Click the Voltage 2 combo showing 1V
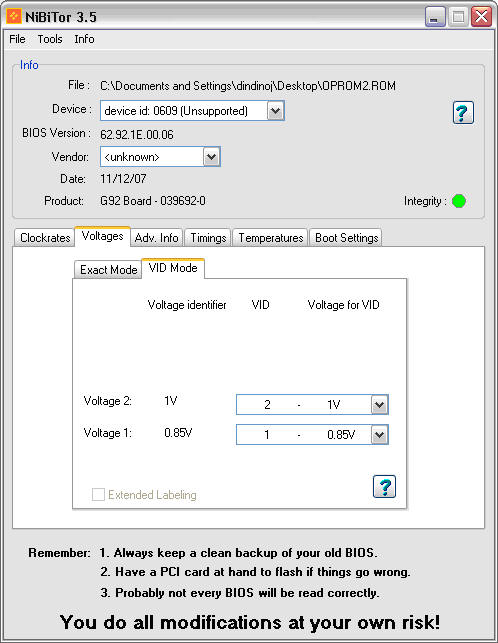 (x=312, y=405)
